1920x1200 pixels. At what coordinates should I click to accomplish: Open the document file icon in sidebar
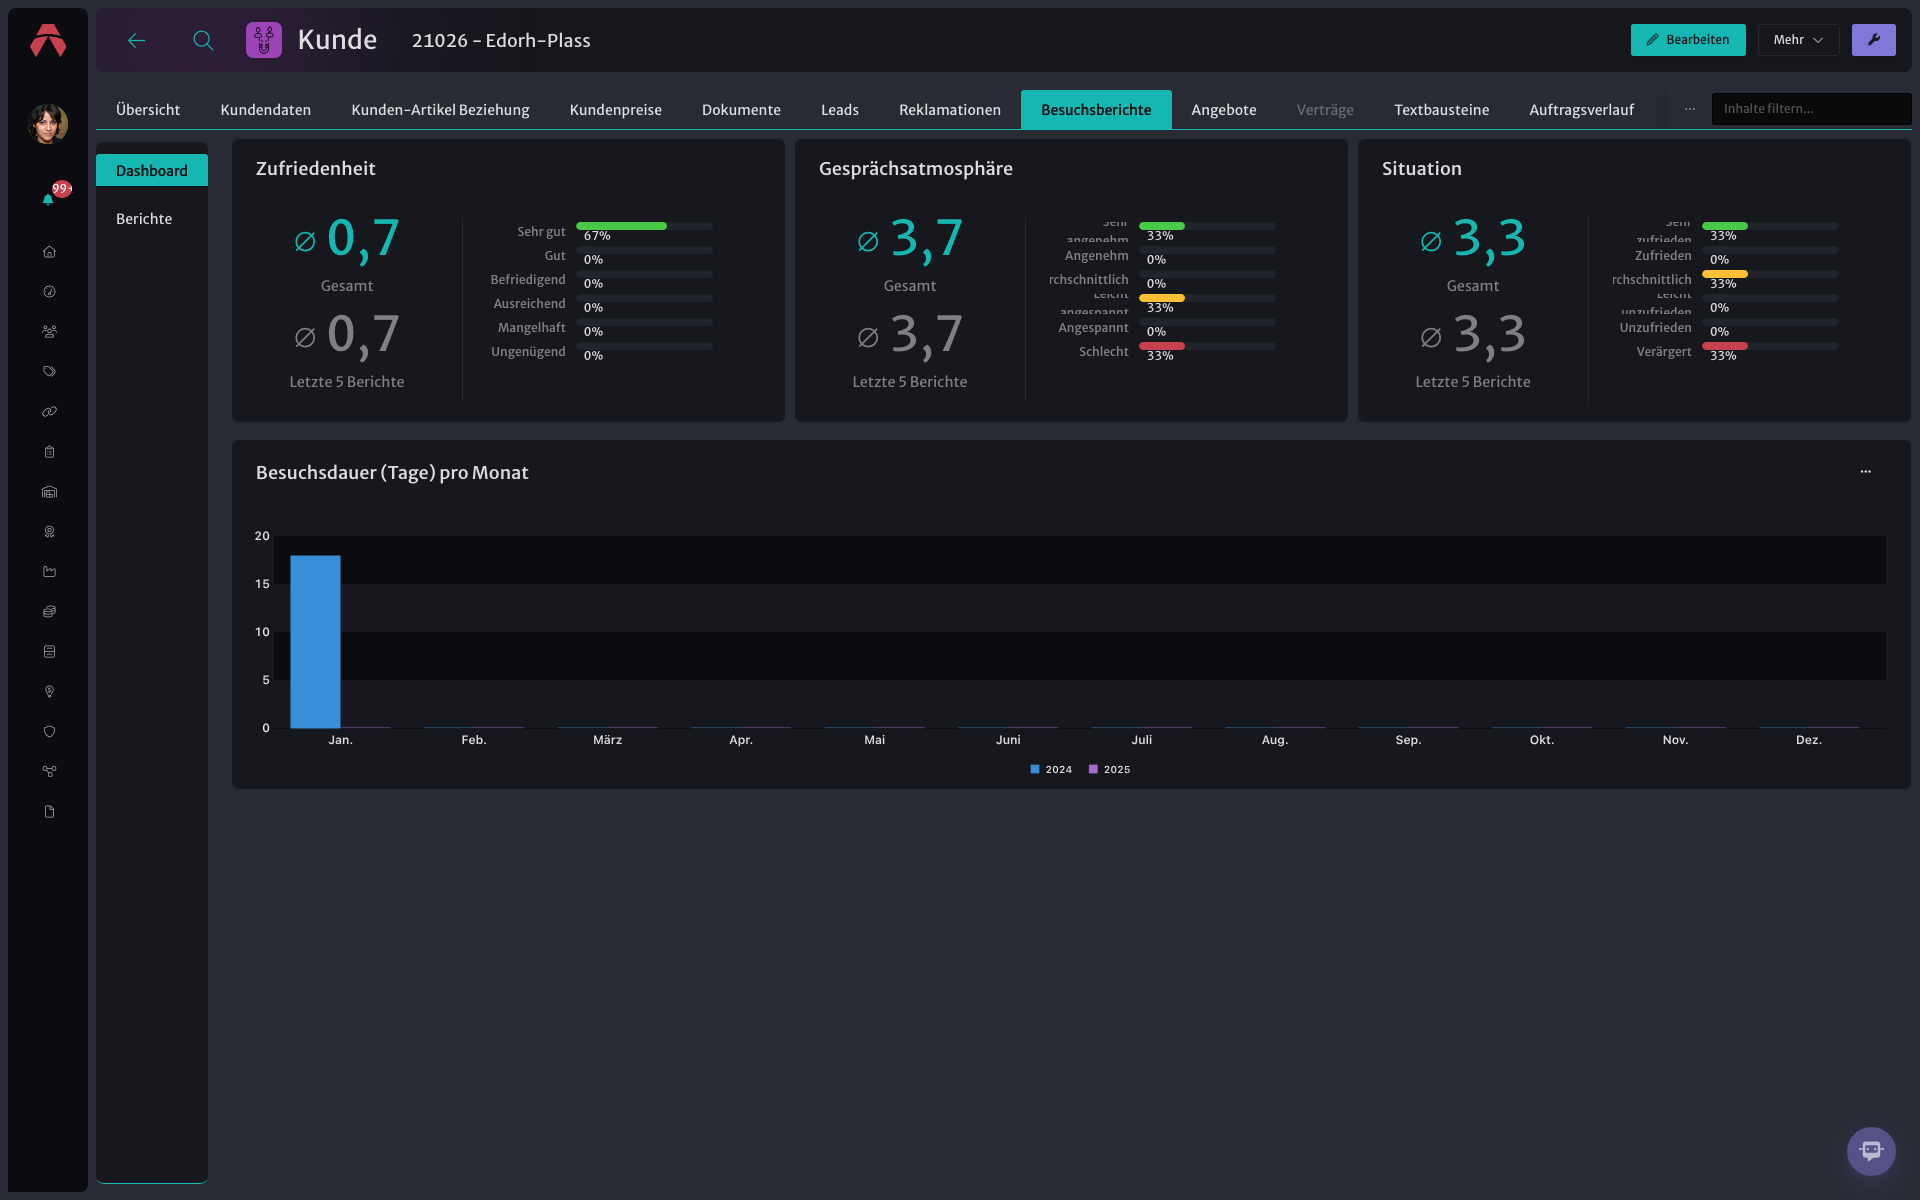click(x=49, y=812)
